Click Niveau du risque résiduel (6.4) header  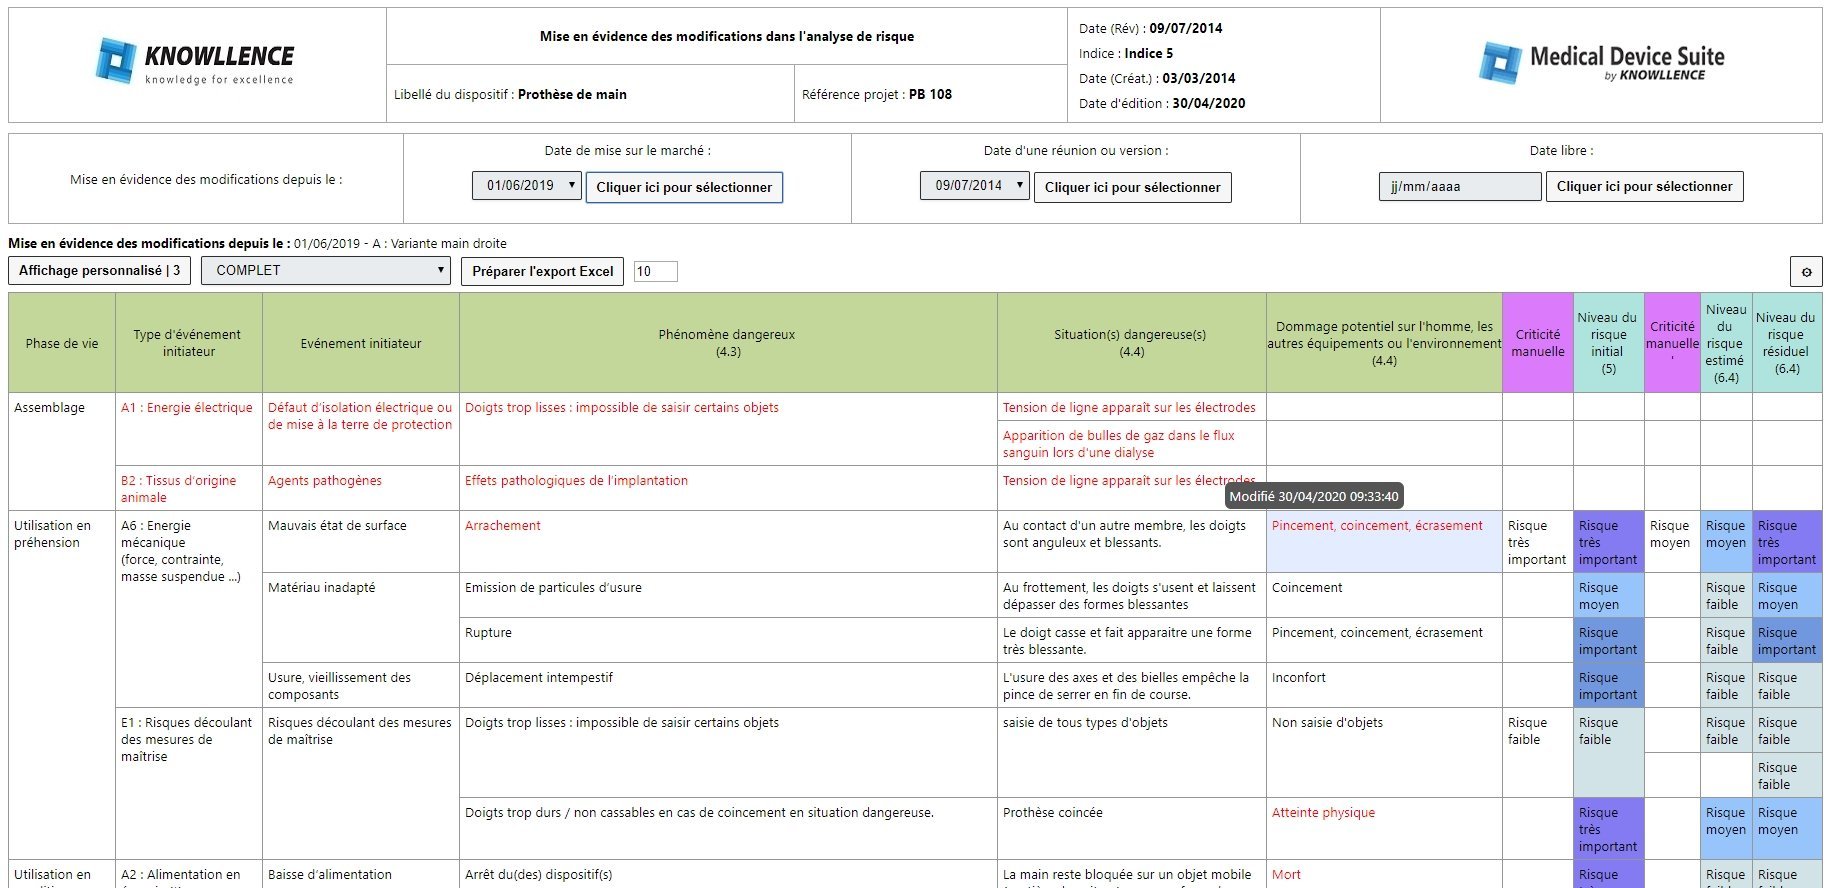coord(1786,343)
